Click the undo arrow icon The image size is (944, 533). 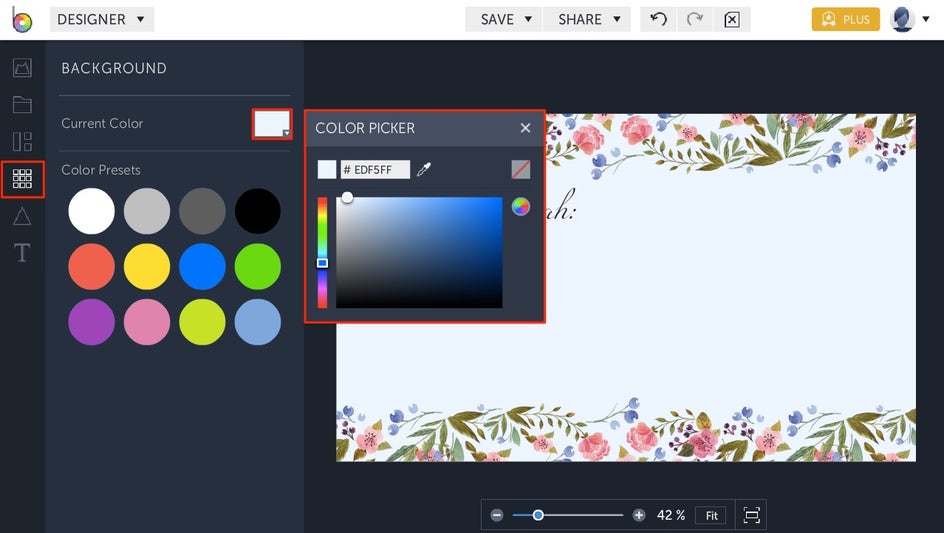(659, 19)
